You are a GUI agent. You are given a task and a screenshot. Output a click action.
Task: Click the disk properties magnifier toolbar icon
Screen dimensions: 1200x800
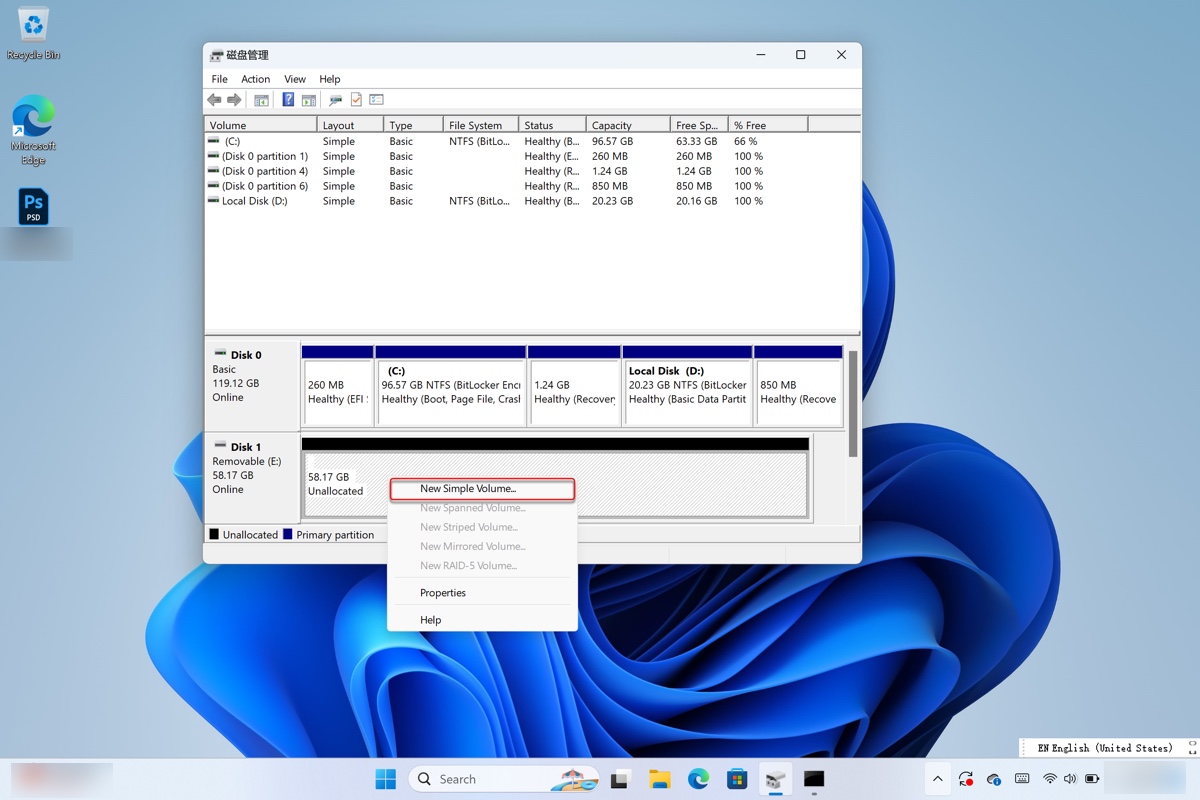335,99
